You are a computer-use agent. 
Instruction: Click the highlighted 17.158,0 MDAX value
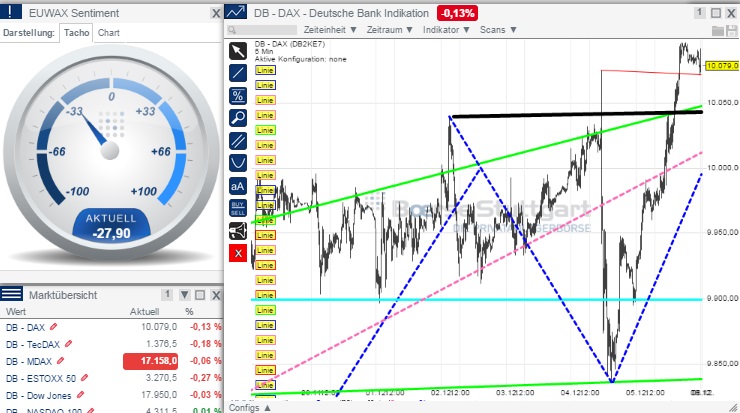[x=151, y=361]
